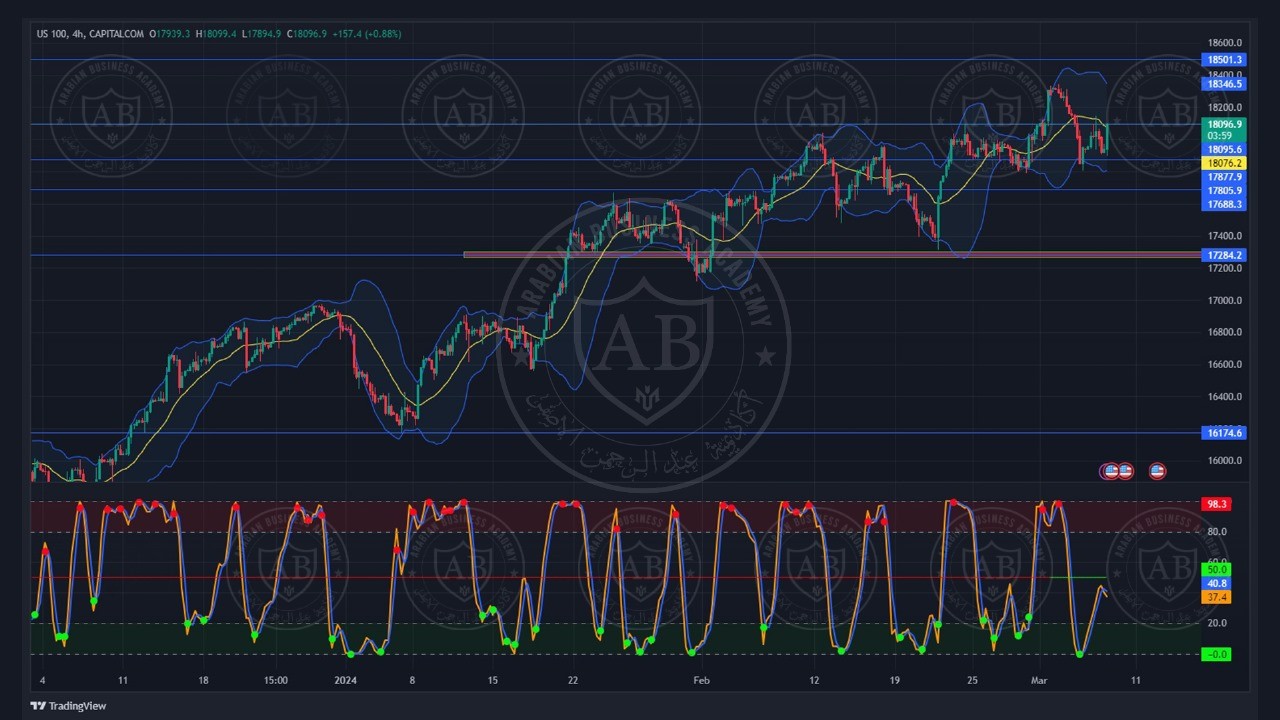Click the blue 40.8 stochastic value label
This screenshot has height=720, width=1280.
tap(1216, 583)
